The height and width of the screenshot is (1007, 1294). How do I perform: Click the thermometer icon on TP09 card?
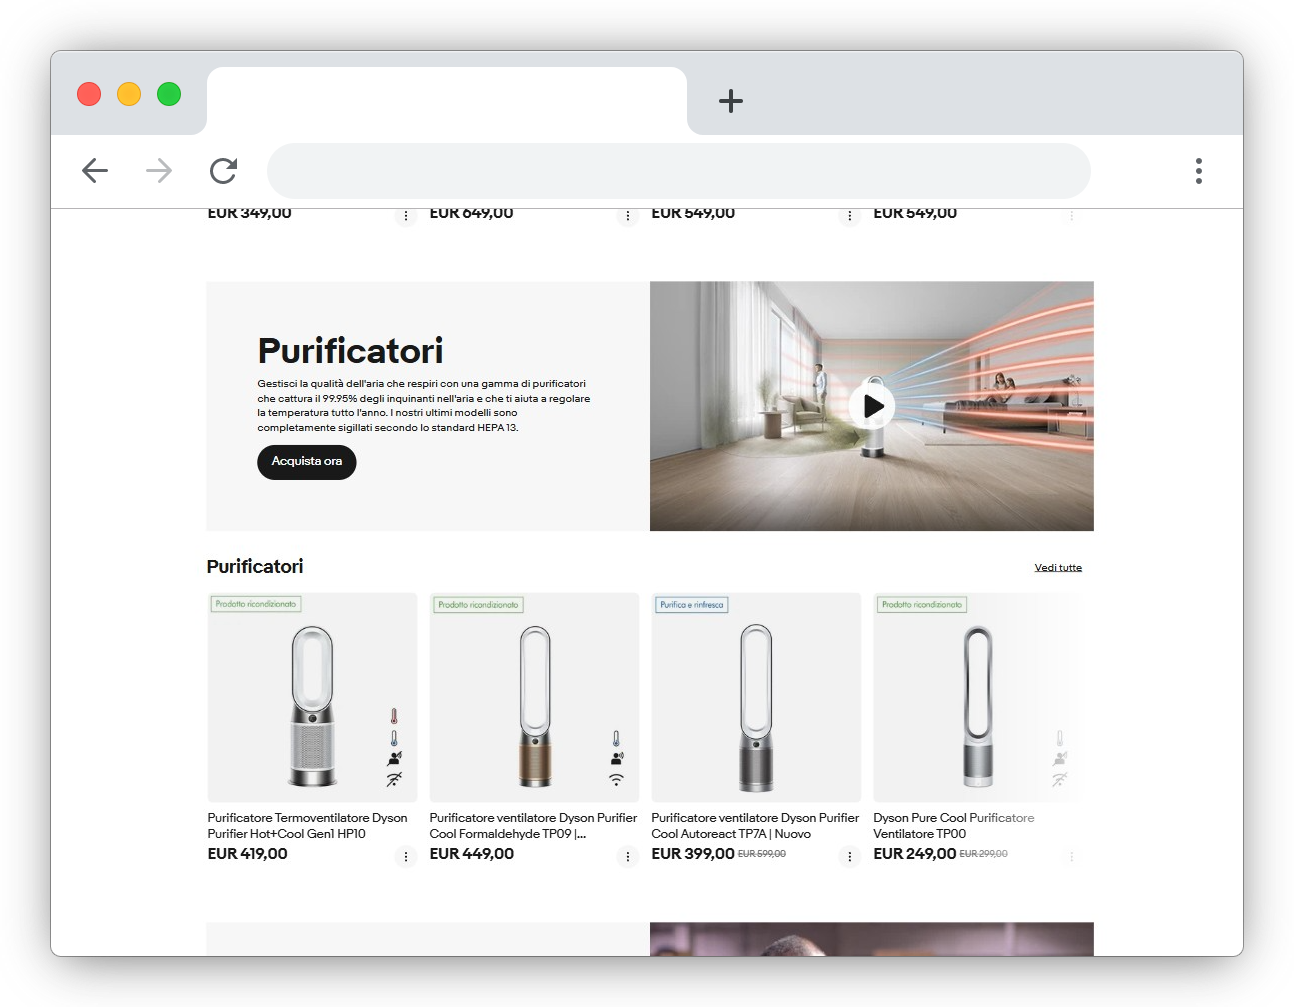[x=616, y=739]
